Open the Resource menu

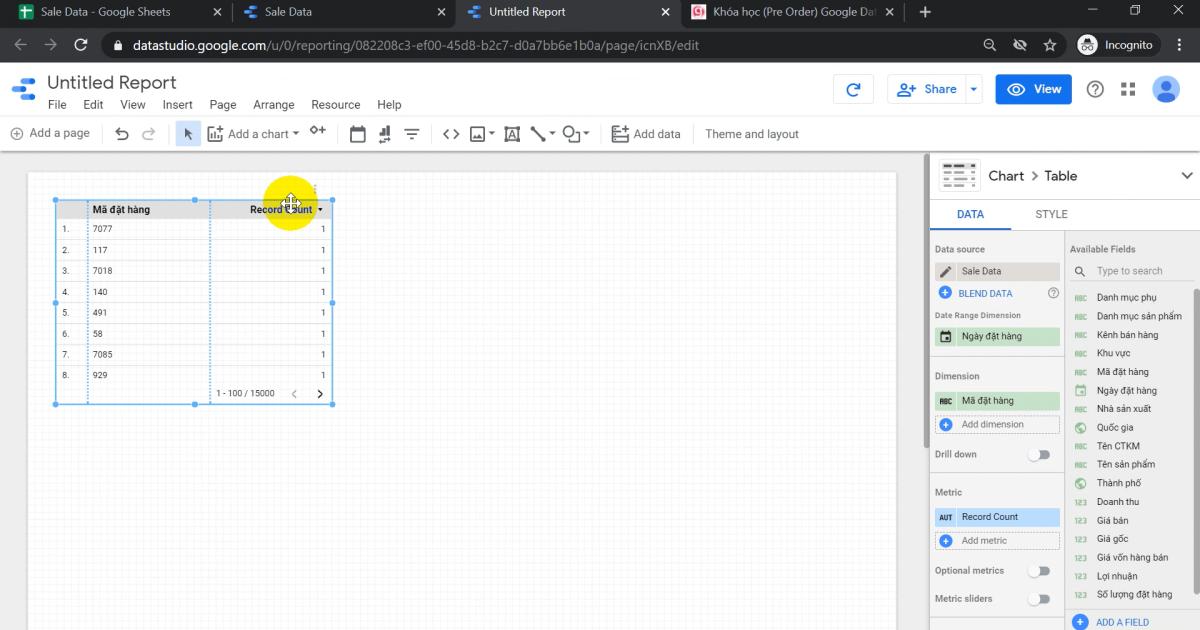[336, 104]
